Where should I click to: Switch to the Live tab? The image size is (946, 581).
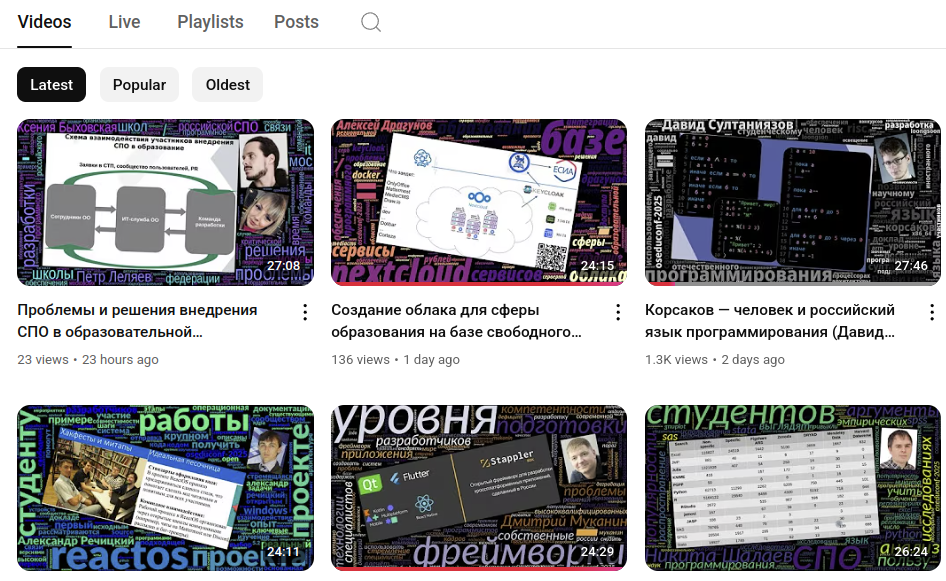(124, 22)
